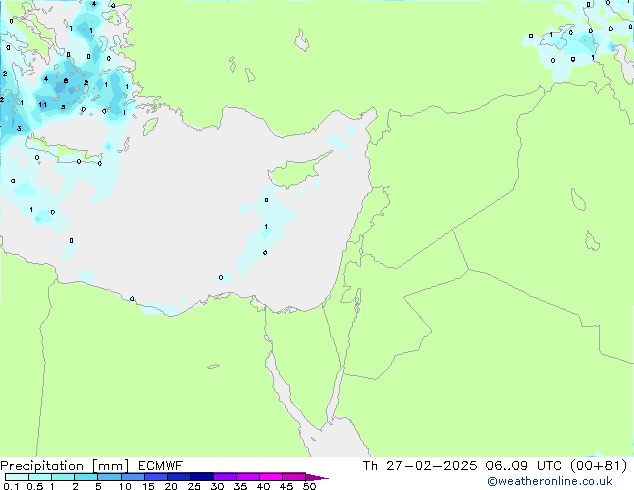Click the legend label '15'
This screenshot has width=634, height=490.
coord(148,486)
